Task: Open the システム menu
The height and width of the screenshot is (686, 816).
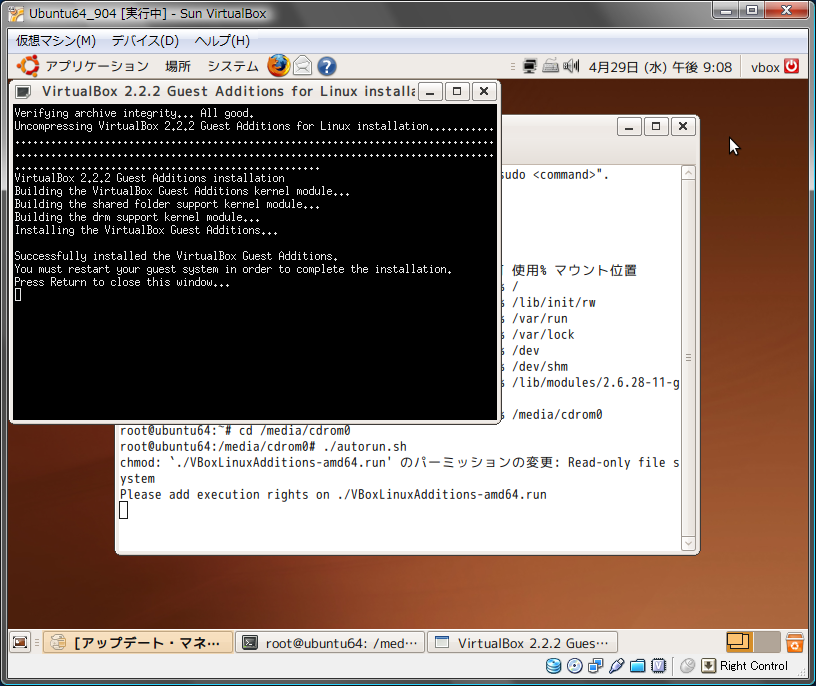Action: [x=233, y=66]
